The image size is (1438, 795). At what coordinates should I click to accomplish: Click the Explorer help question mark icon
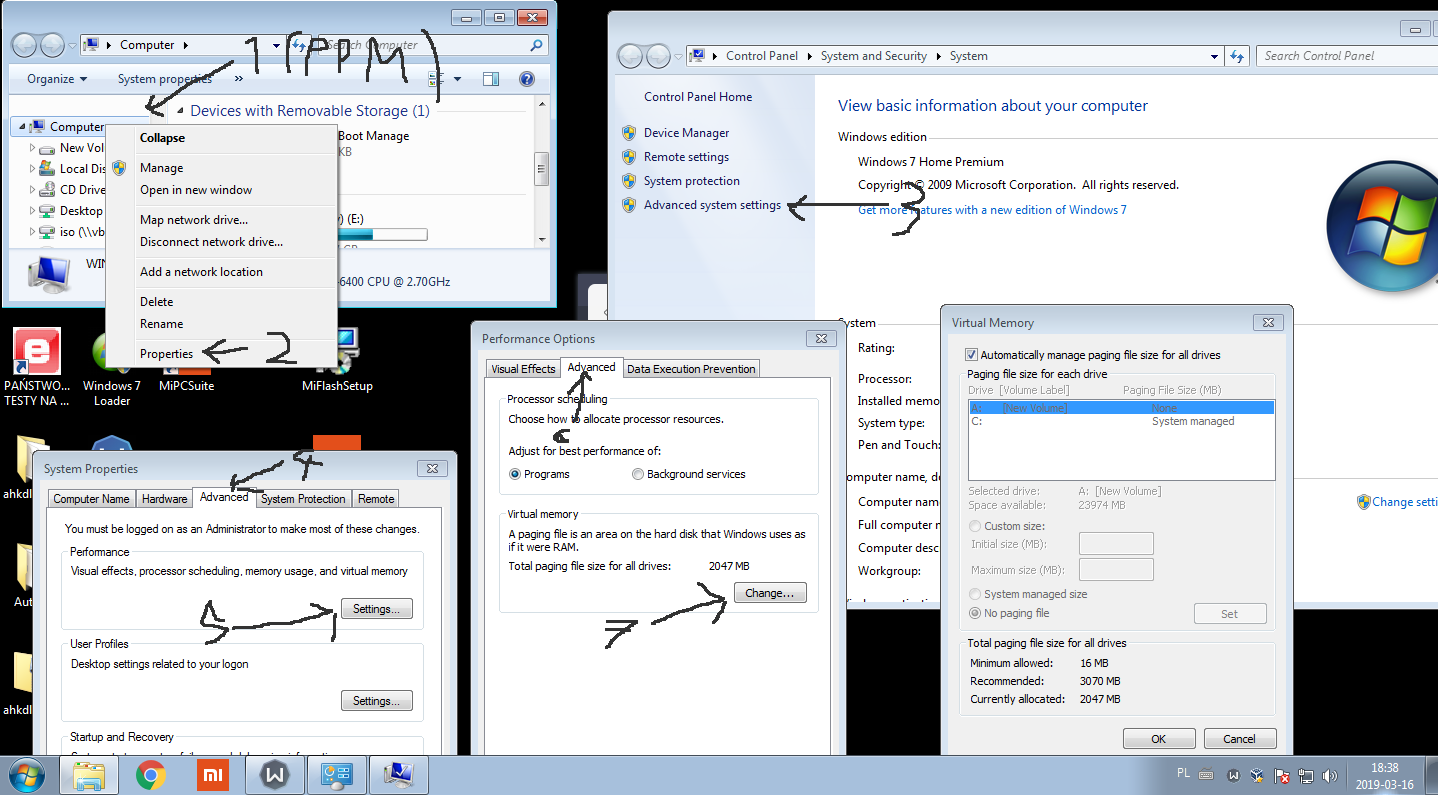click(527, 79)
